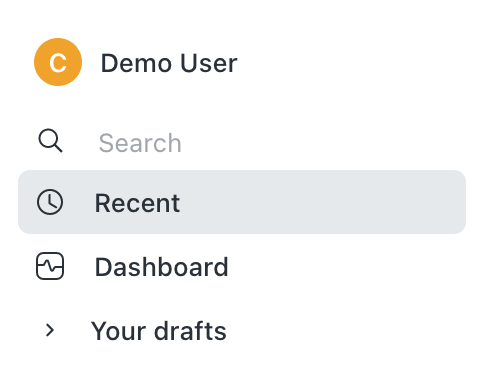Viewport: 482px width, 366px height.
Task: Click the waveform icon for Dashboard
Action: click(x=50, y=266)
